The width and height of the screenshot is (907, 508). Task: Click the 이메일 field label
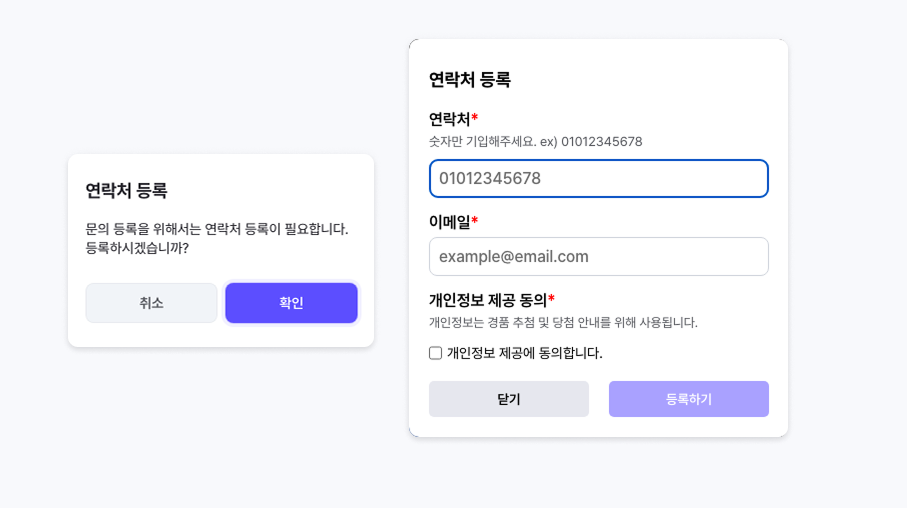coord(449,222)
